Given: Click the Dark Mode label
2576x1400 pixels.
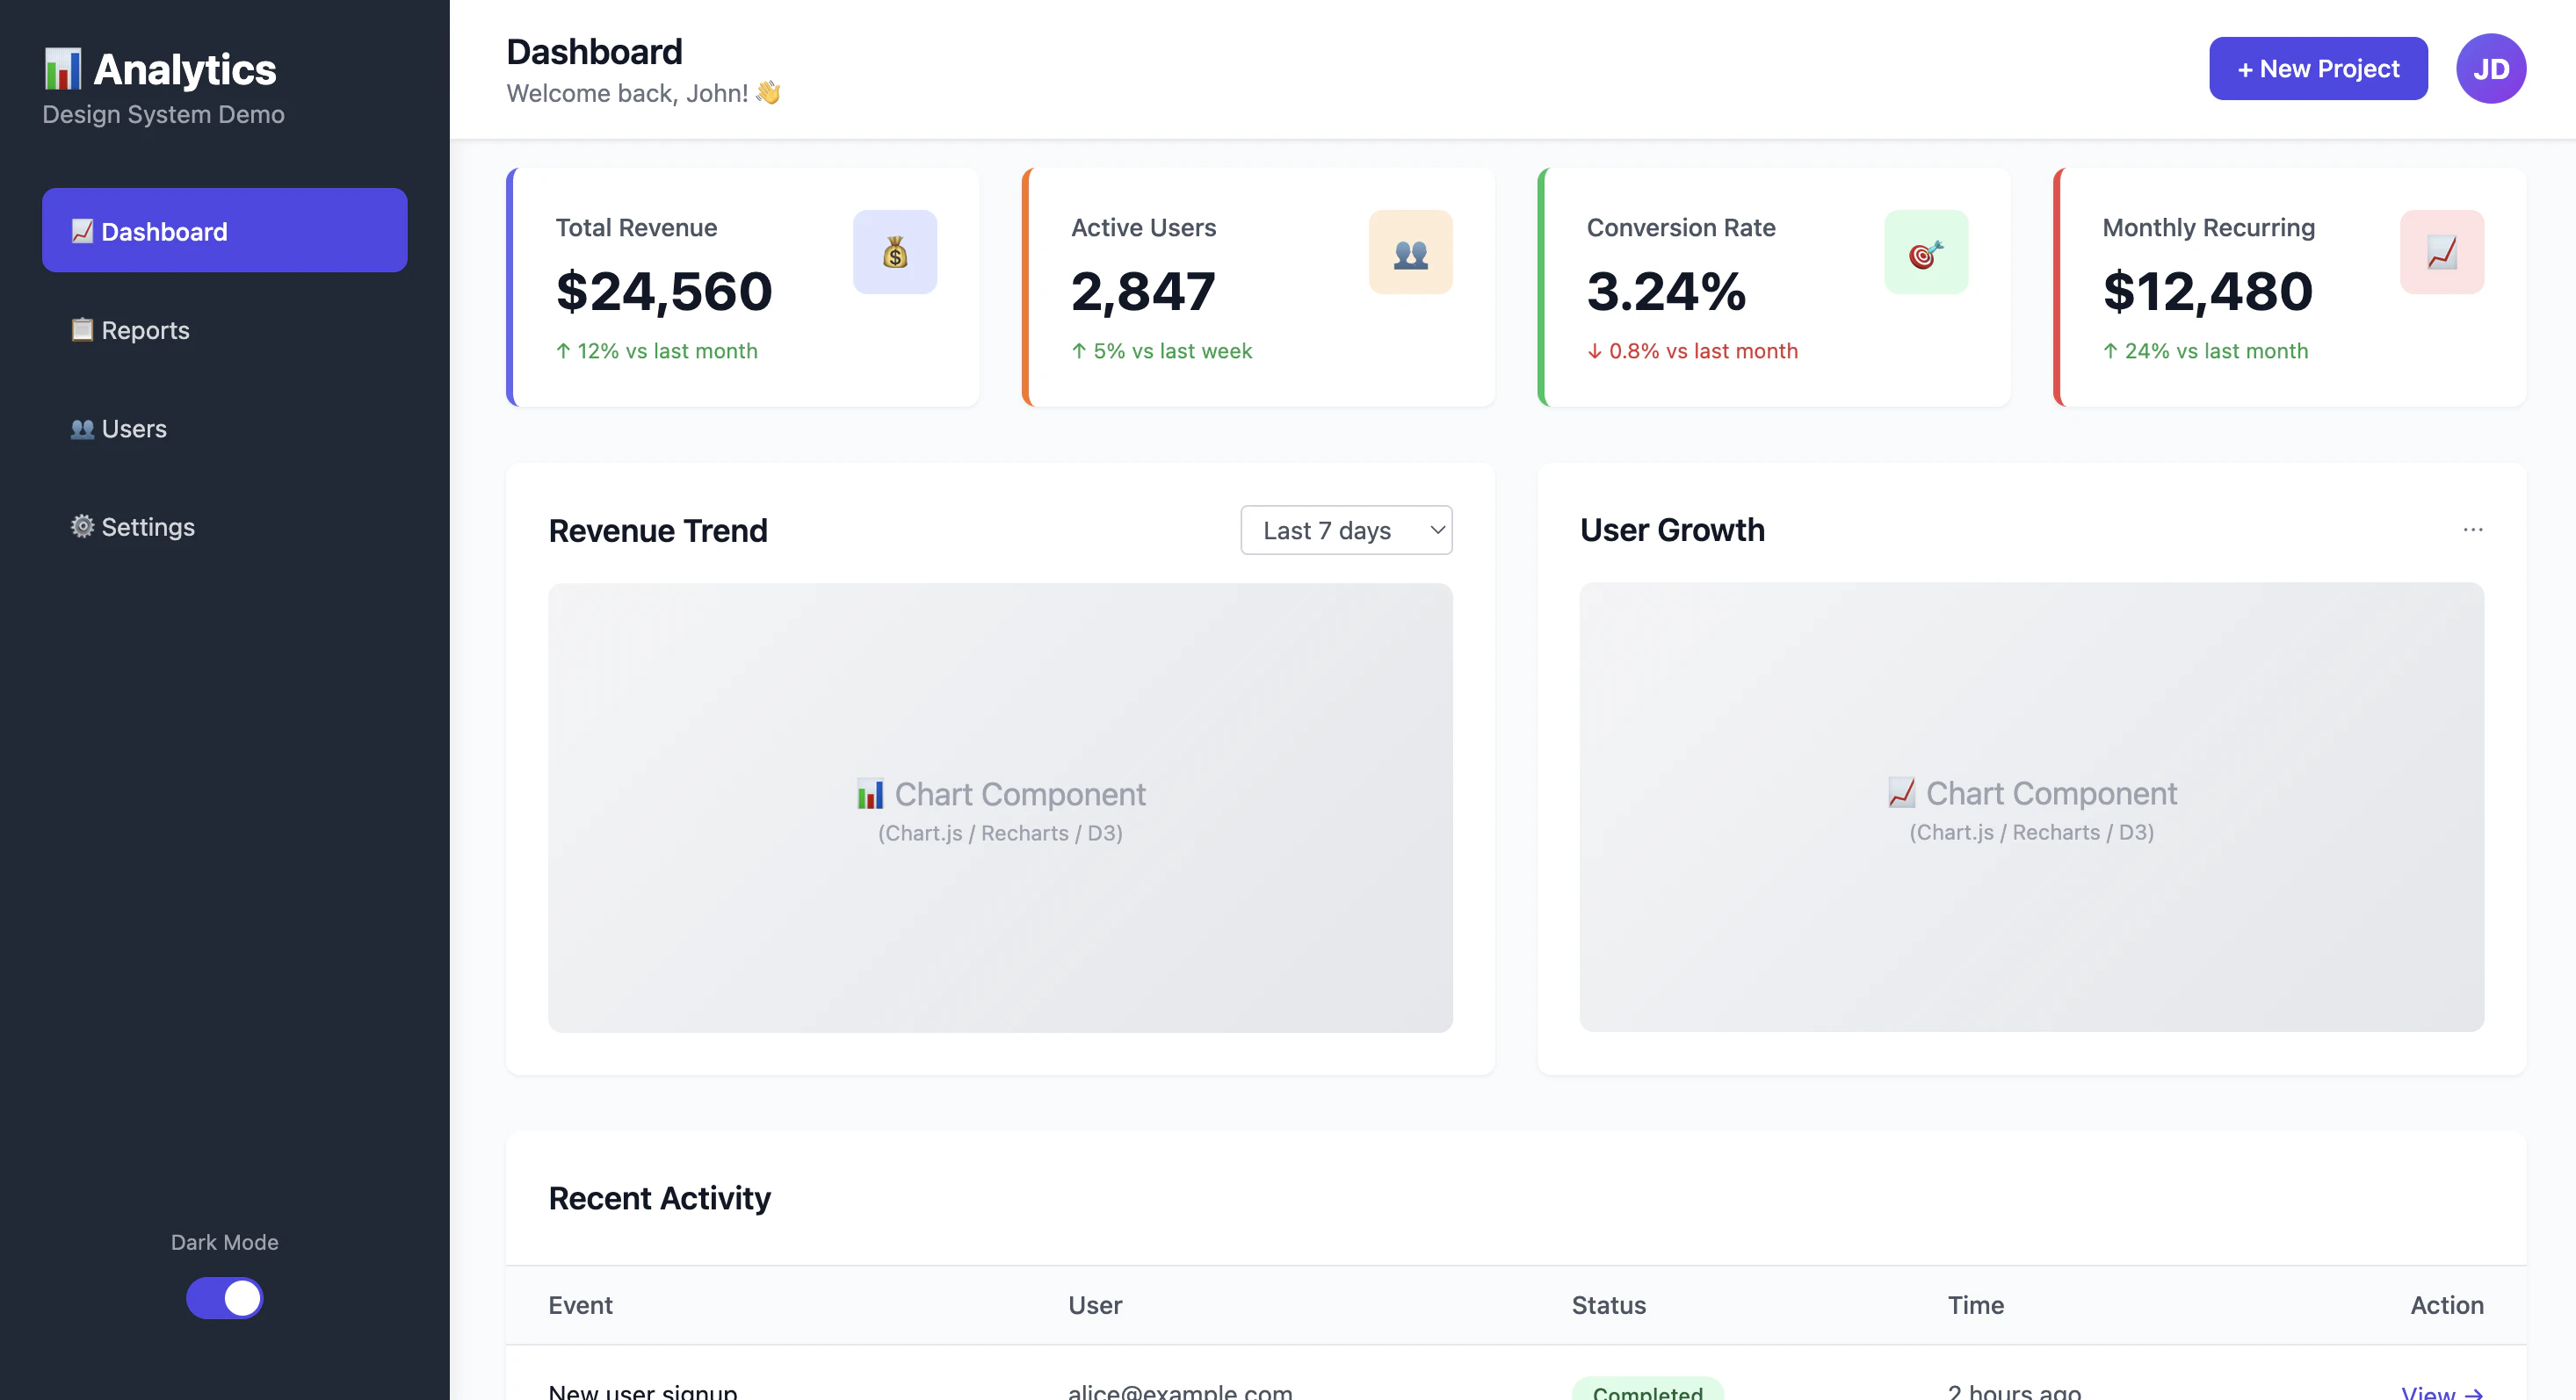Looking at the screenshot, I should (224, 1242).
